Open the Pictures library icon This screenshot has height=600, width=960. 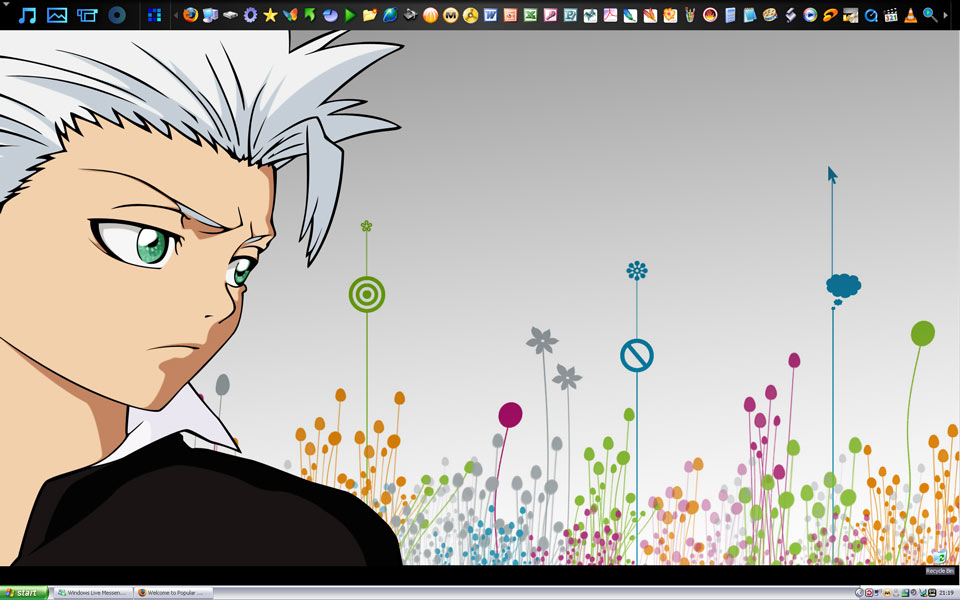click(x=57, y=15)
